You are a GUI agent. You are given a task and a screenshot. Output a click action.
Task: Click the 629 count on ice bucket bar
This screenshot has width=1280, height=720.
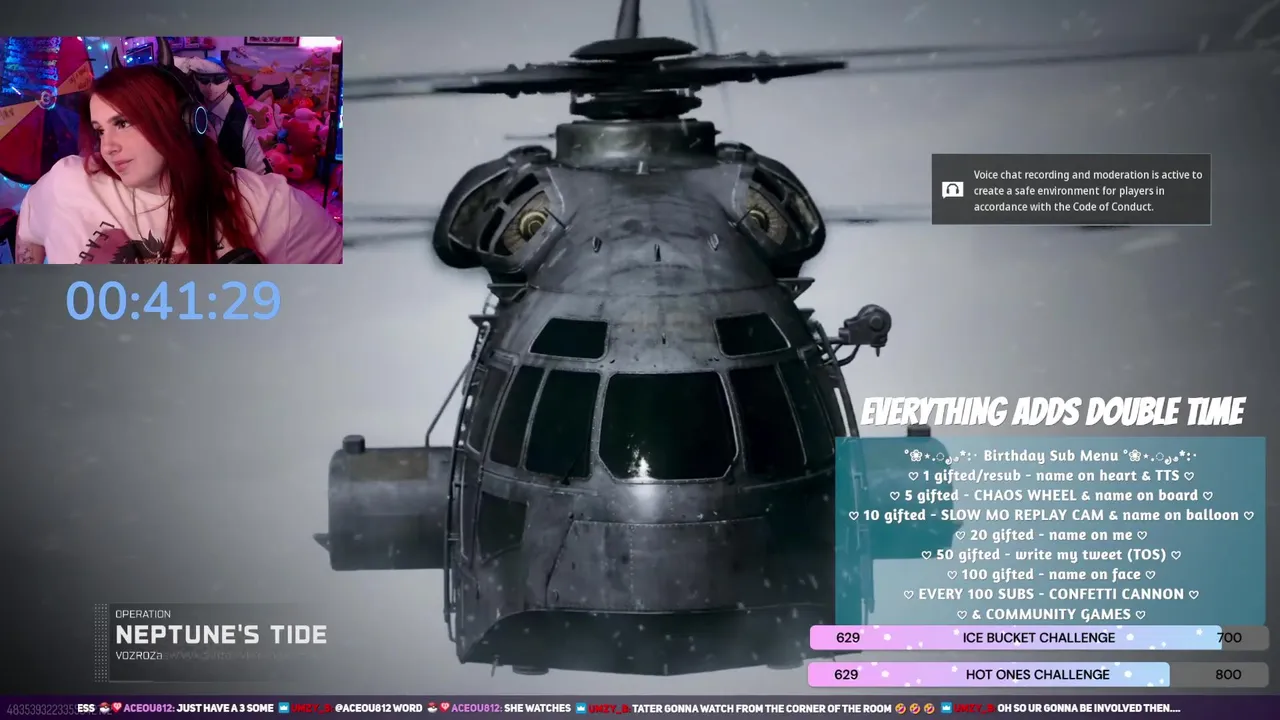(848, 637)
